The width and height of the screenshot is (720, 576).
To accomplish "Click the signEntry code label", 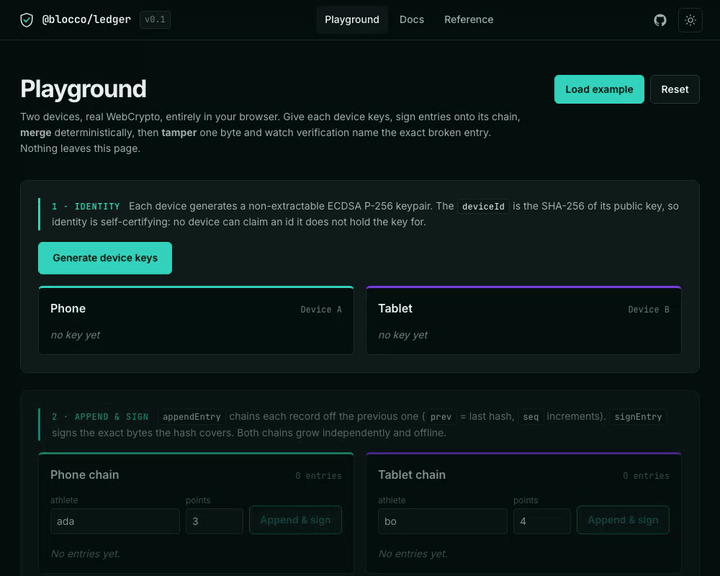I will (638, 417).
